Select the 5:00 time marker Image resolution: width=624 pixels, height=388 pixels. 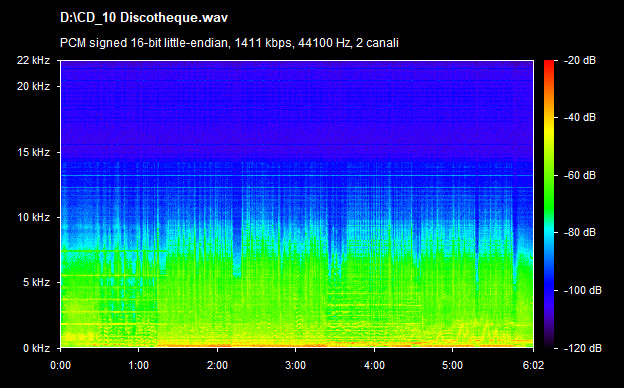pyautogui.click(x=452, y=365)
